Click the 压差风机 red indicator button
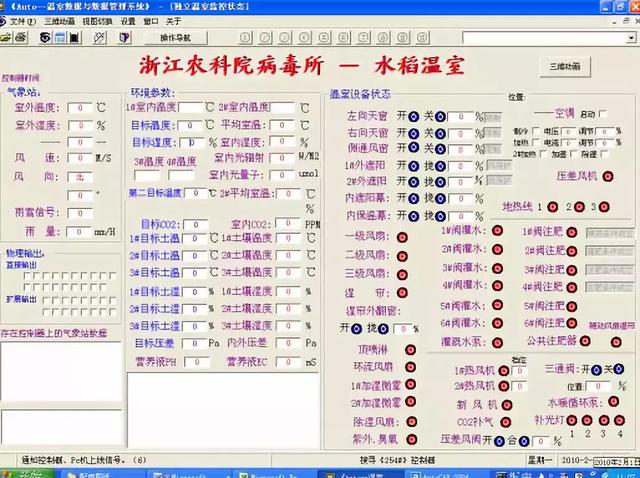 (x=609, y=176)
